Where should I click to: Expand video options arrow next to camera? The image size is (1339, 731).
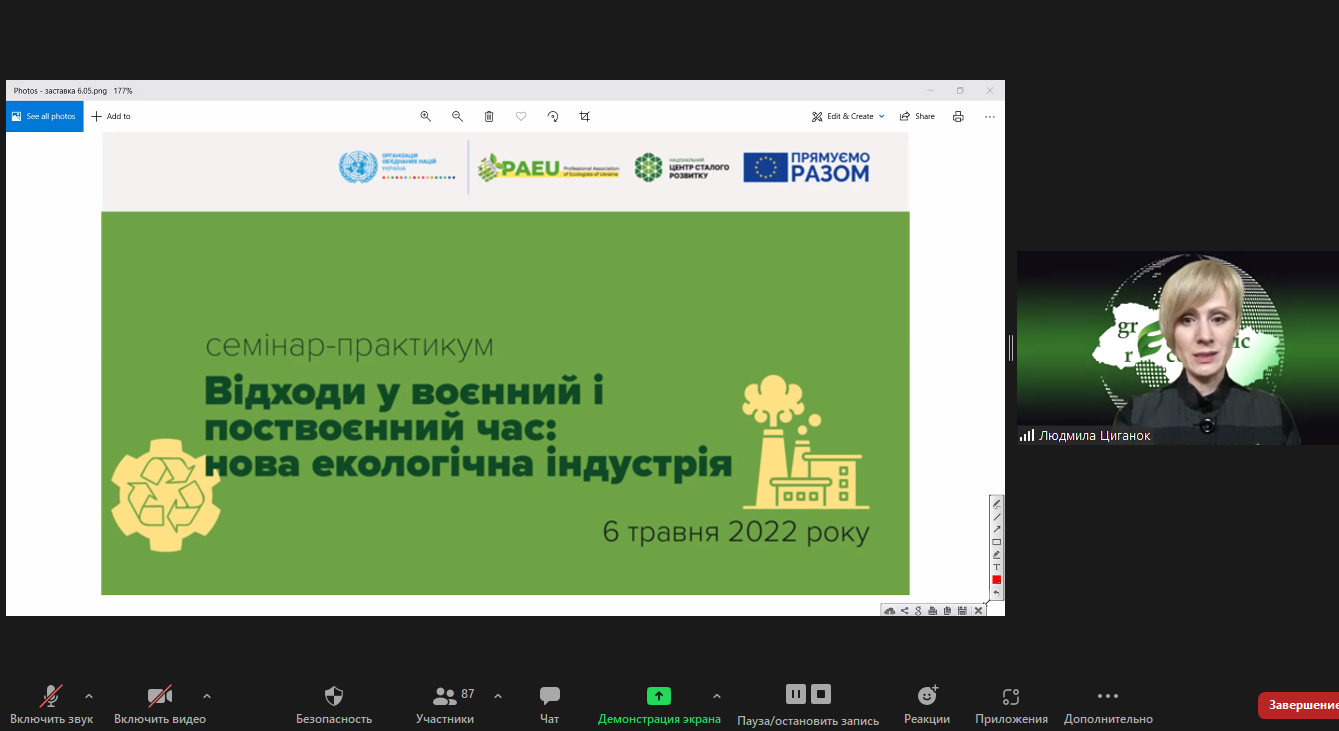tap(207, 696)
